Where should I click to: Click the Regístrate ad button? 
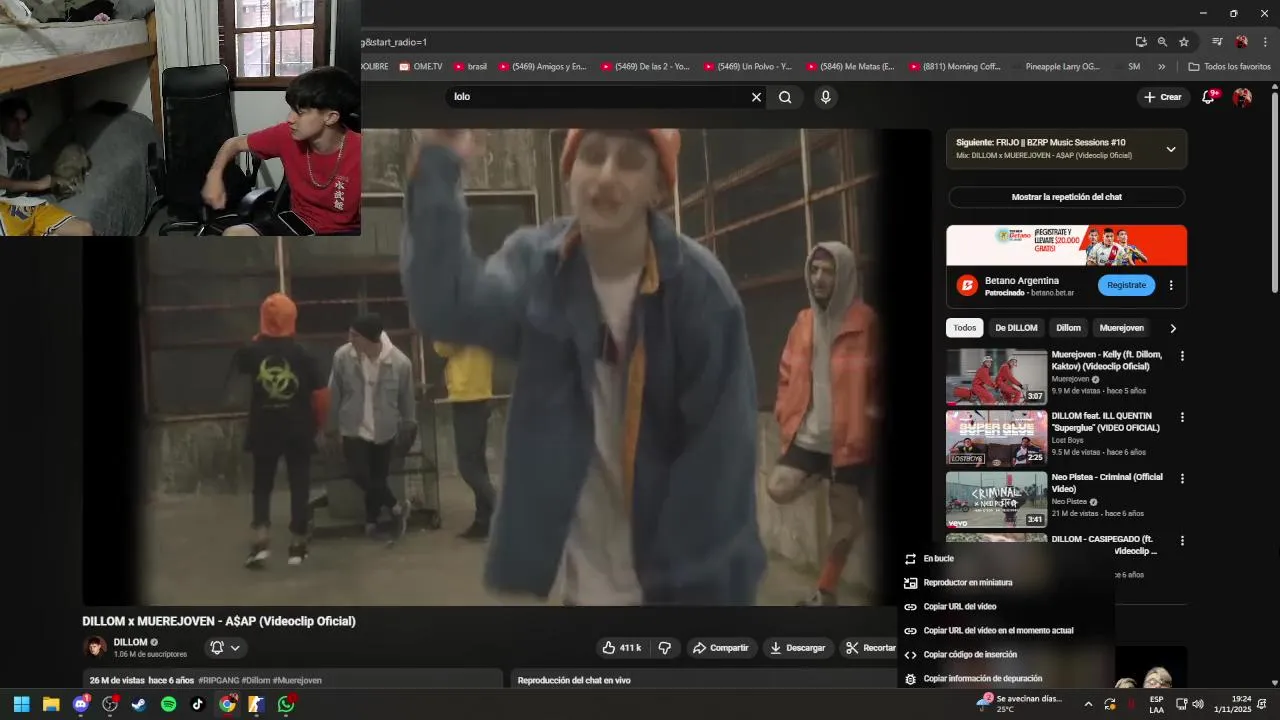1126,285
